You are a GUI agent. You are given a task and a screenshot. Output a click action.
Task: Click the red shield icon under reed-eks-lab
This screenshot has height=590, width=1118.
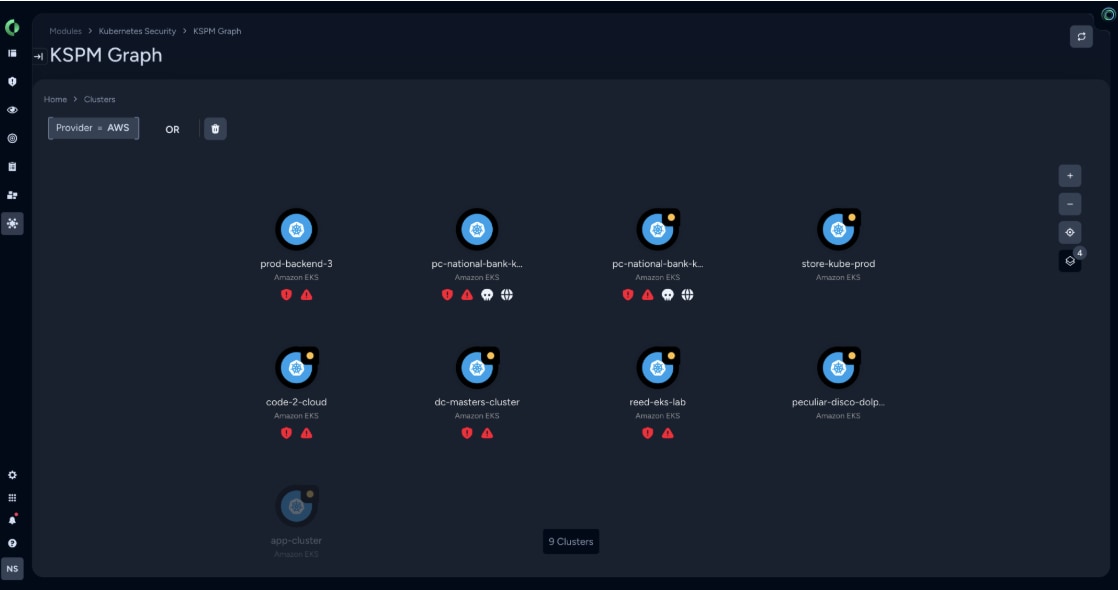pyautogui.click(x=647, y=433)
